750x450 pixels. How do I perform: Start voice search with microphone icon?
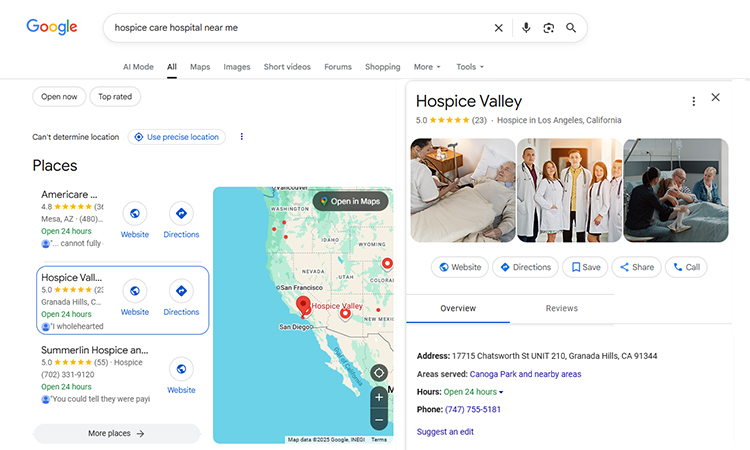click(526, 28)
